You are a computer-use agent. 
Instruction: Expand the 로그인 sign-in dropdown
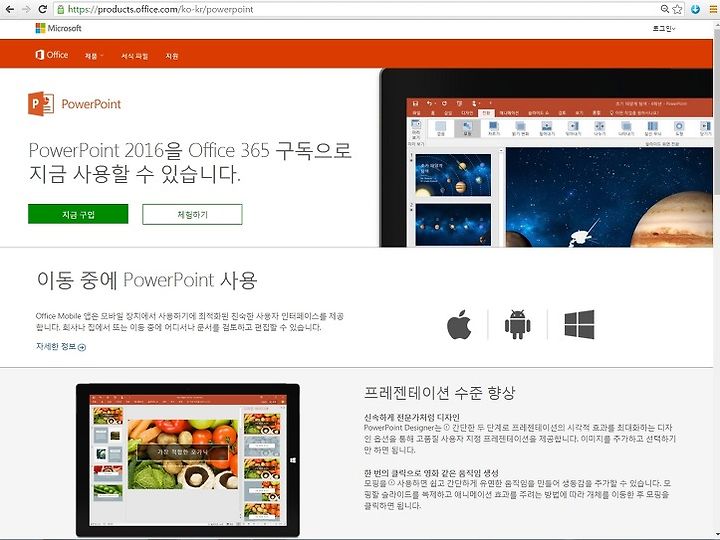point(664,28)
